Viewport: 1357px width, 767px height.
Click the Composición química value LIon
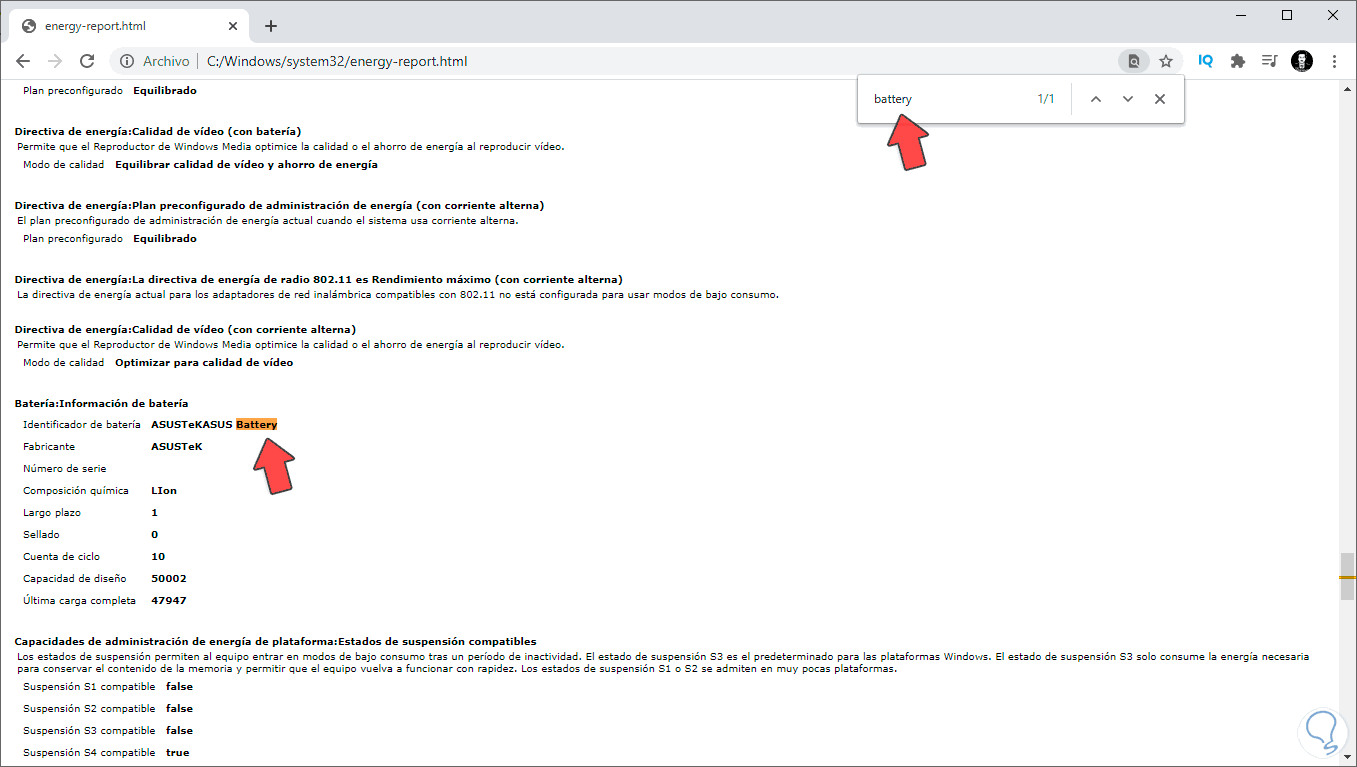164,491
